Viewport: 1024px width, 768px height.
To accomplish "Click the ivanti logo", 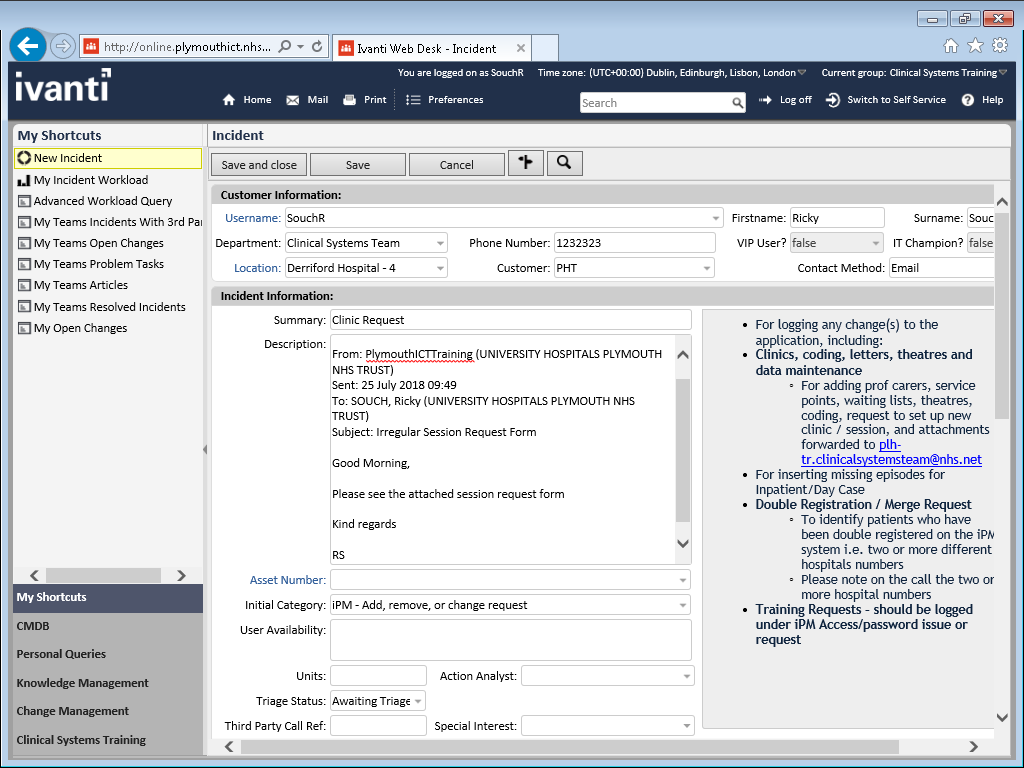I will click(63, 86).
